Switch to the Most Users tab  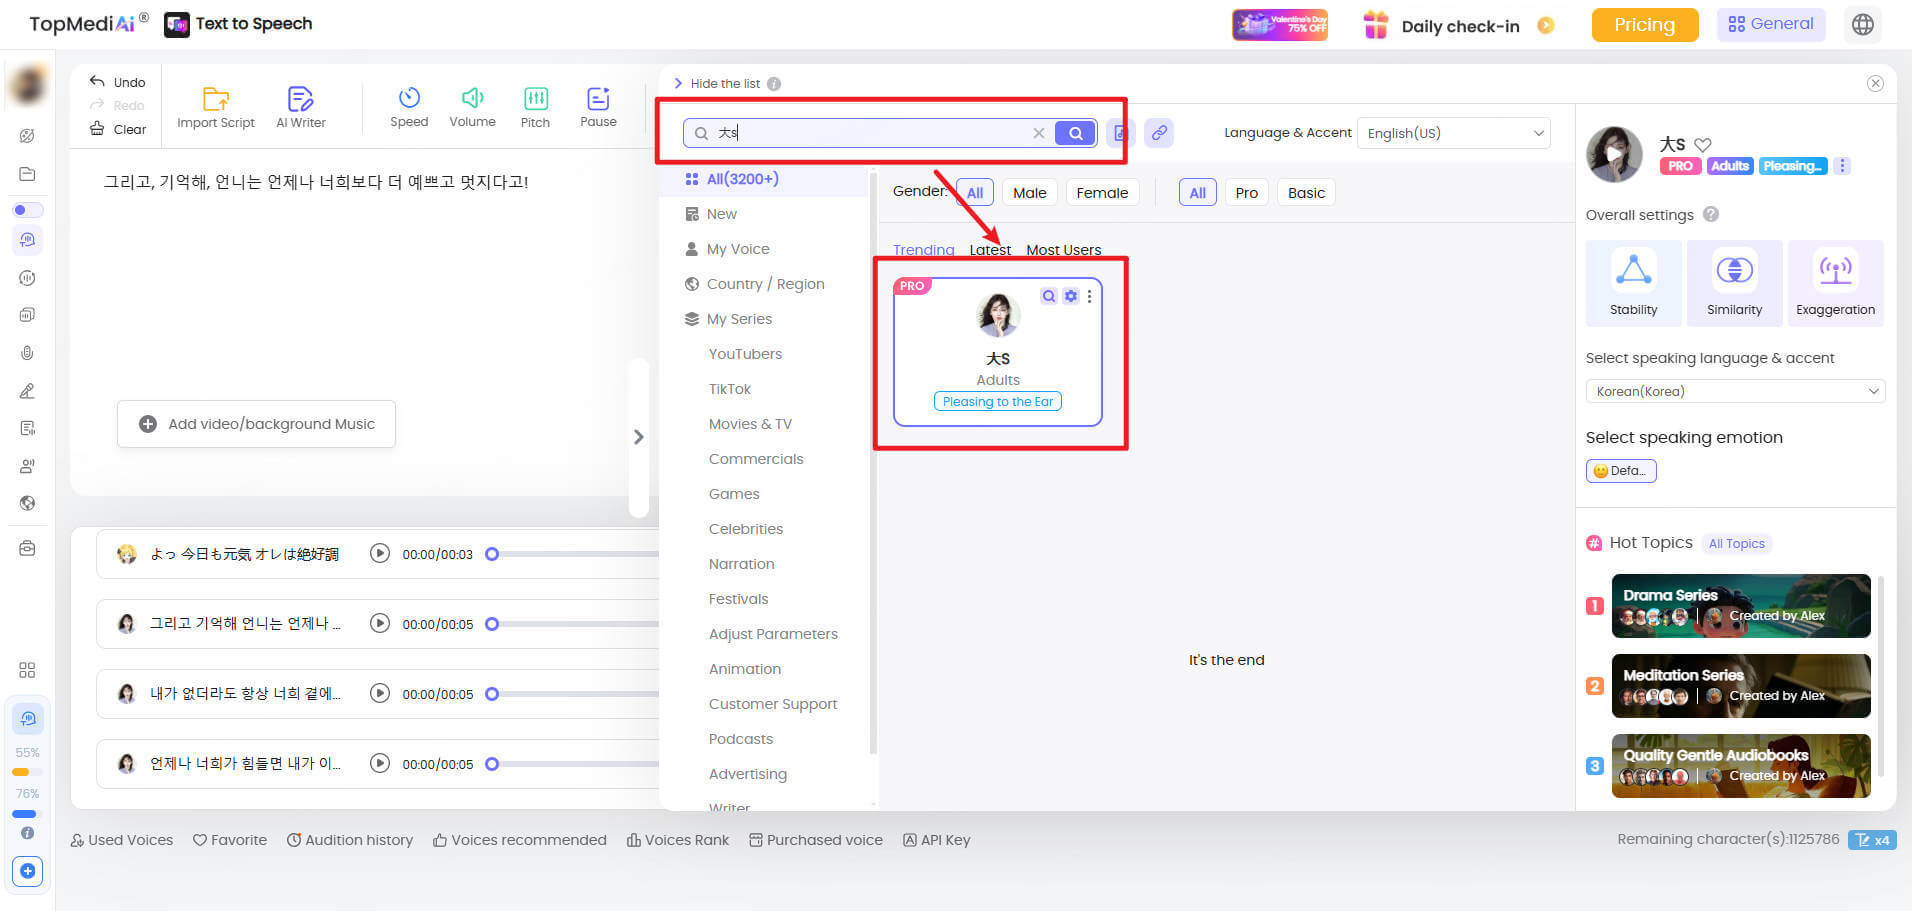[1063, 250]
